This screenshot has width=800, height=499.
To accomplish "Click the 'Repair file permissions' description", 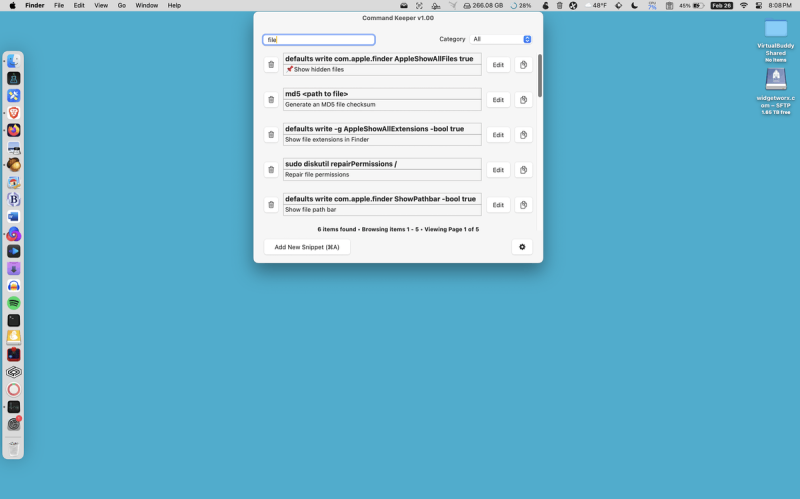I will pyautogui.click(x=382, y=174).
